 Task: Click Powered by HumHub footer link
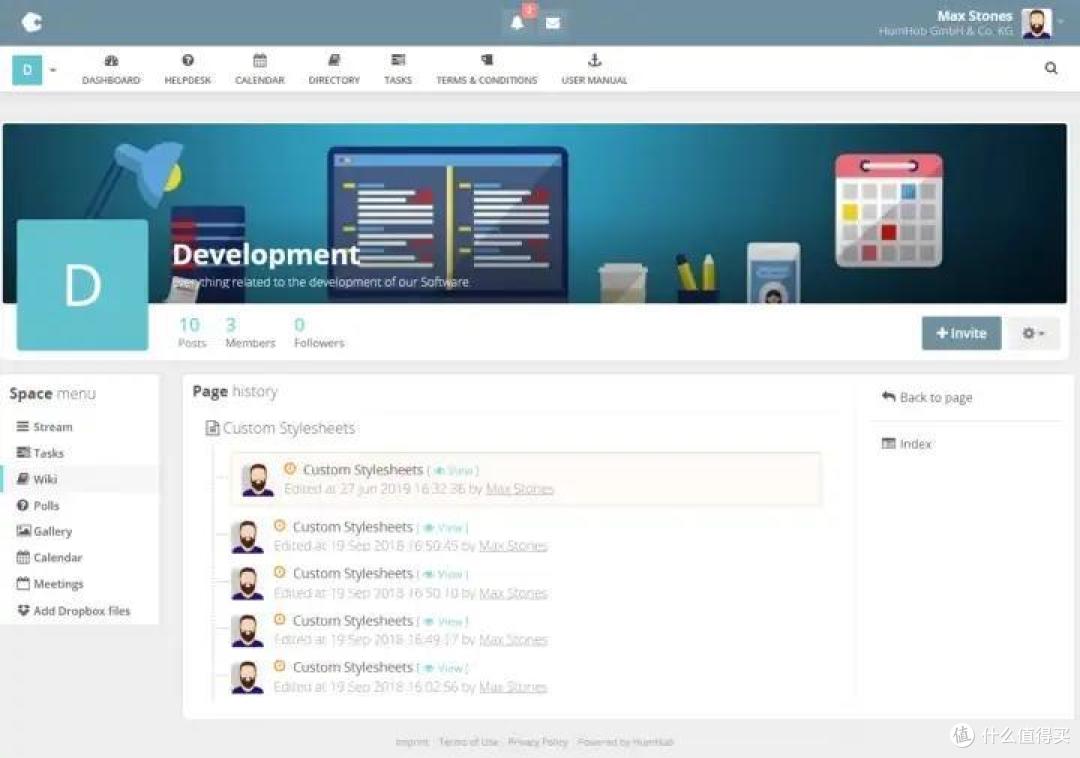625,742
